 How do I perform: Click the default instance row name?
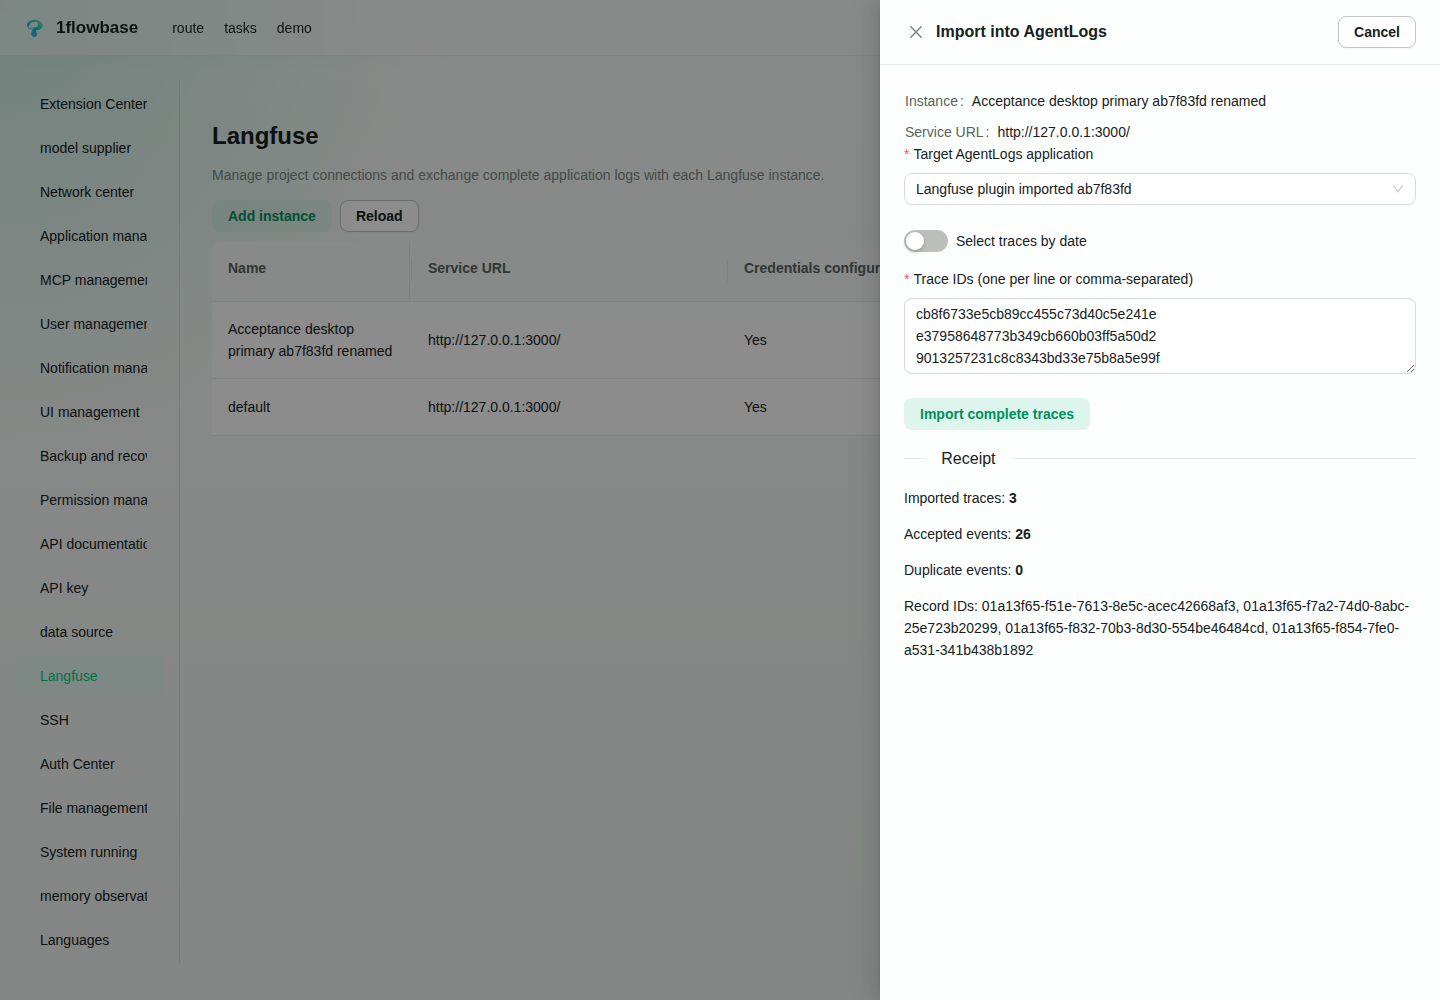pos(249,407)
